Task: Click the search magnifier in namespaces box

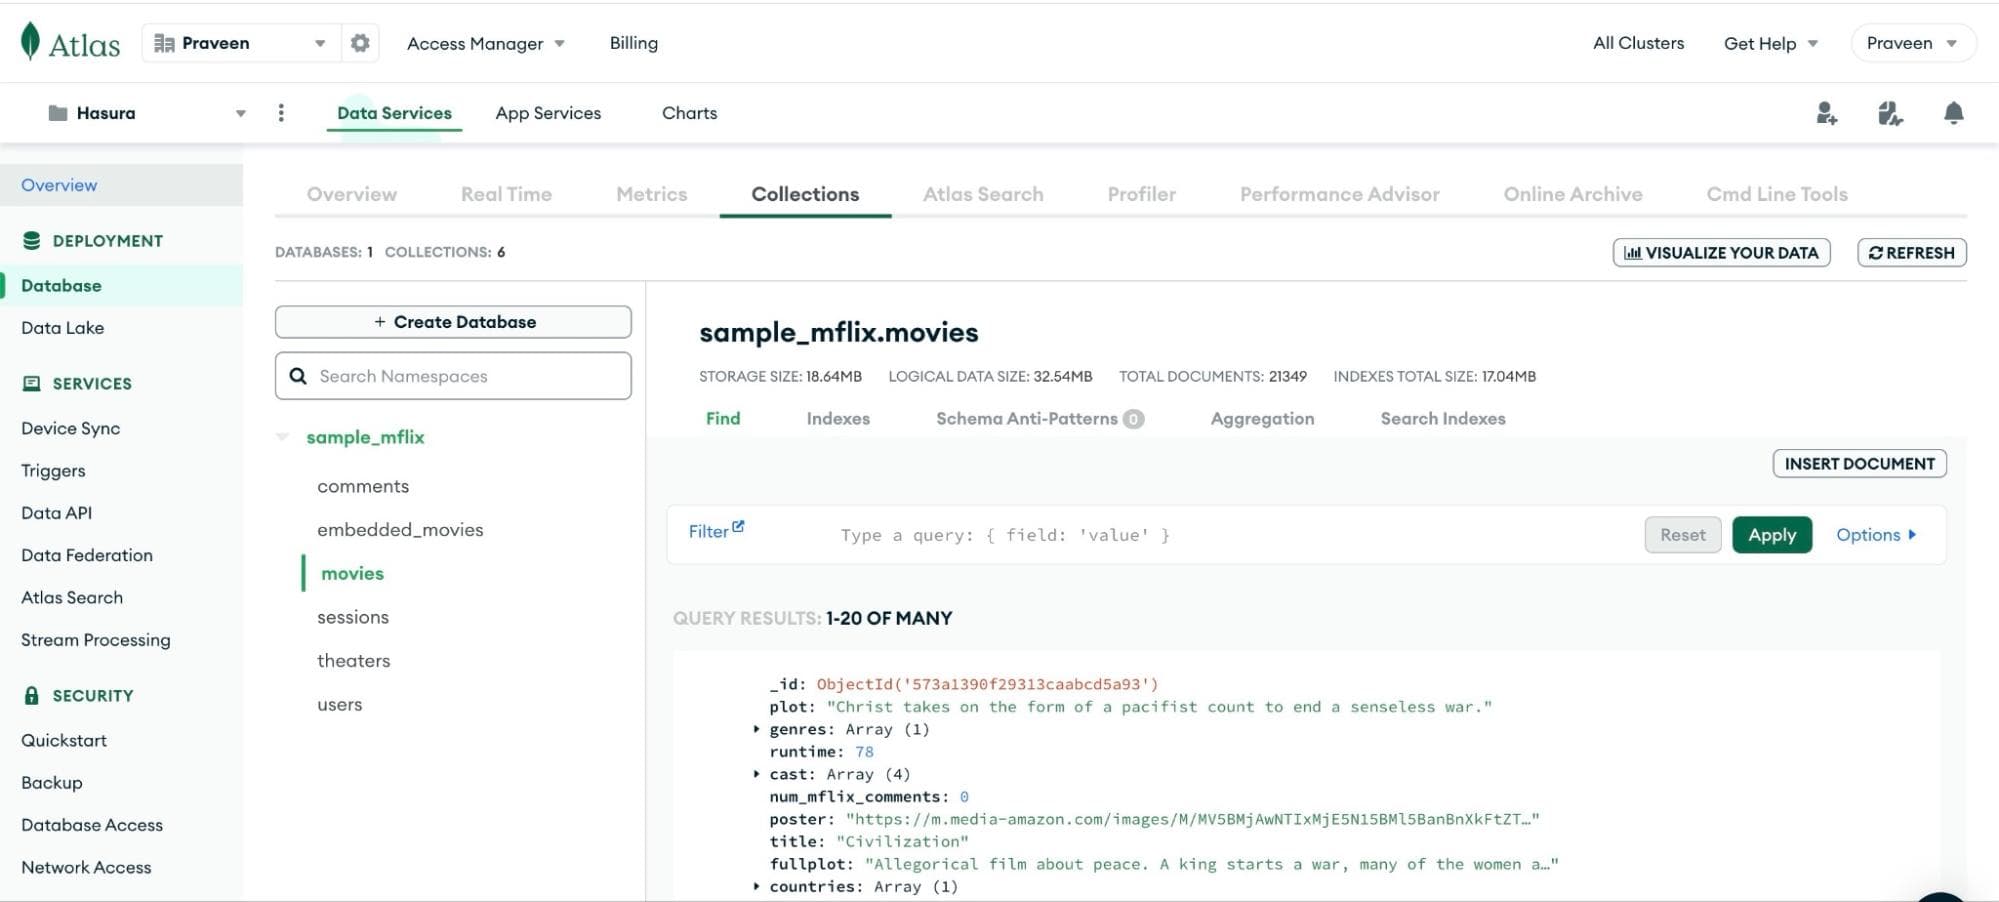Action: pyautogui.click(x=298, y=376)
